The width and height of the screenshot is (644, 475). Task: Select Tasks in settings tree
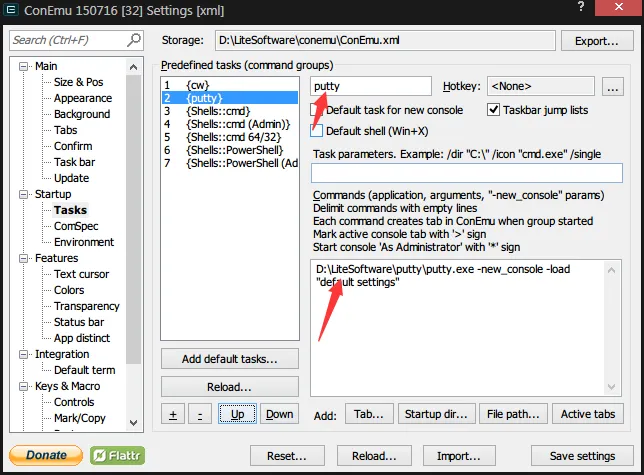pos(70,210)
